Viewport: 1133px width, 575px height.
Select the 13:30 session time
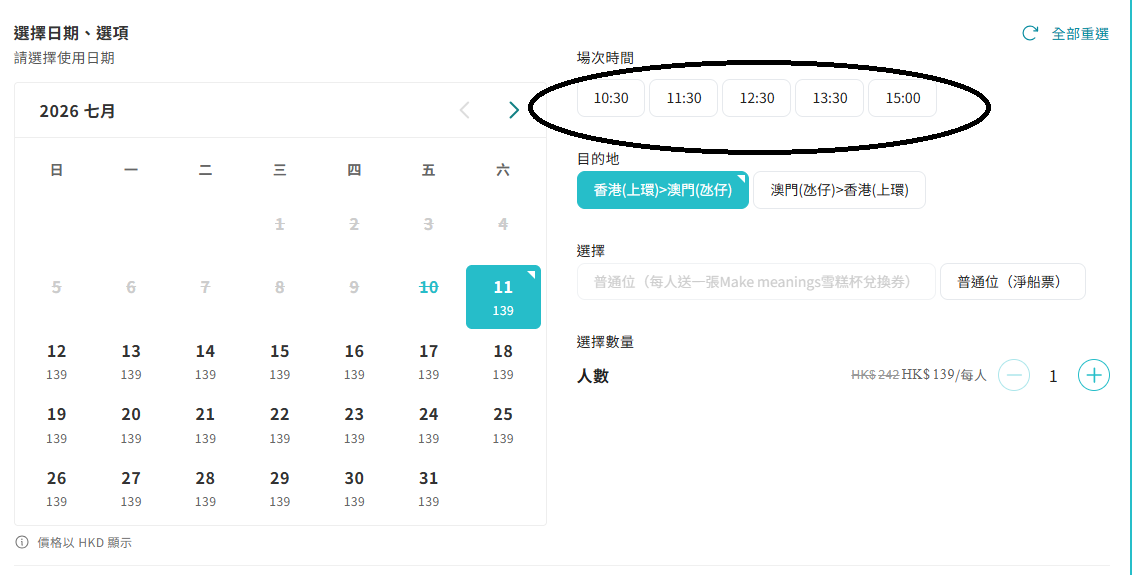(830, 98)
